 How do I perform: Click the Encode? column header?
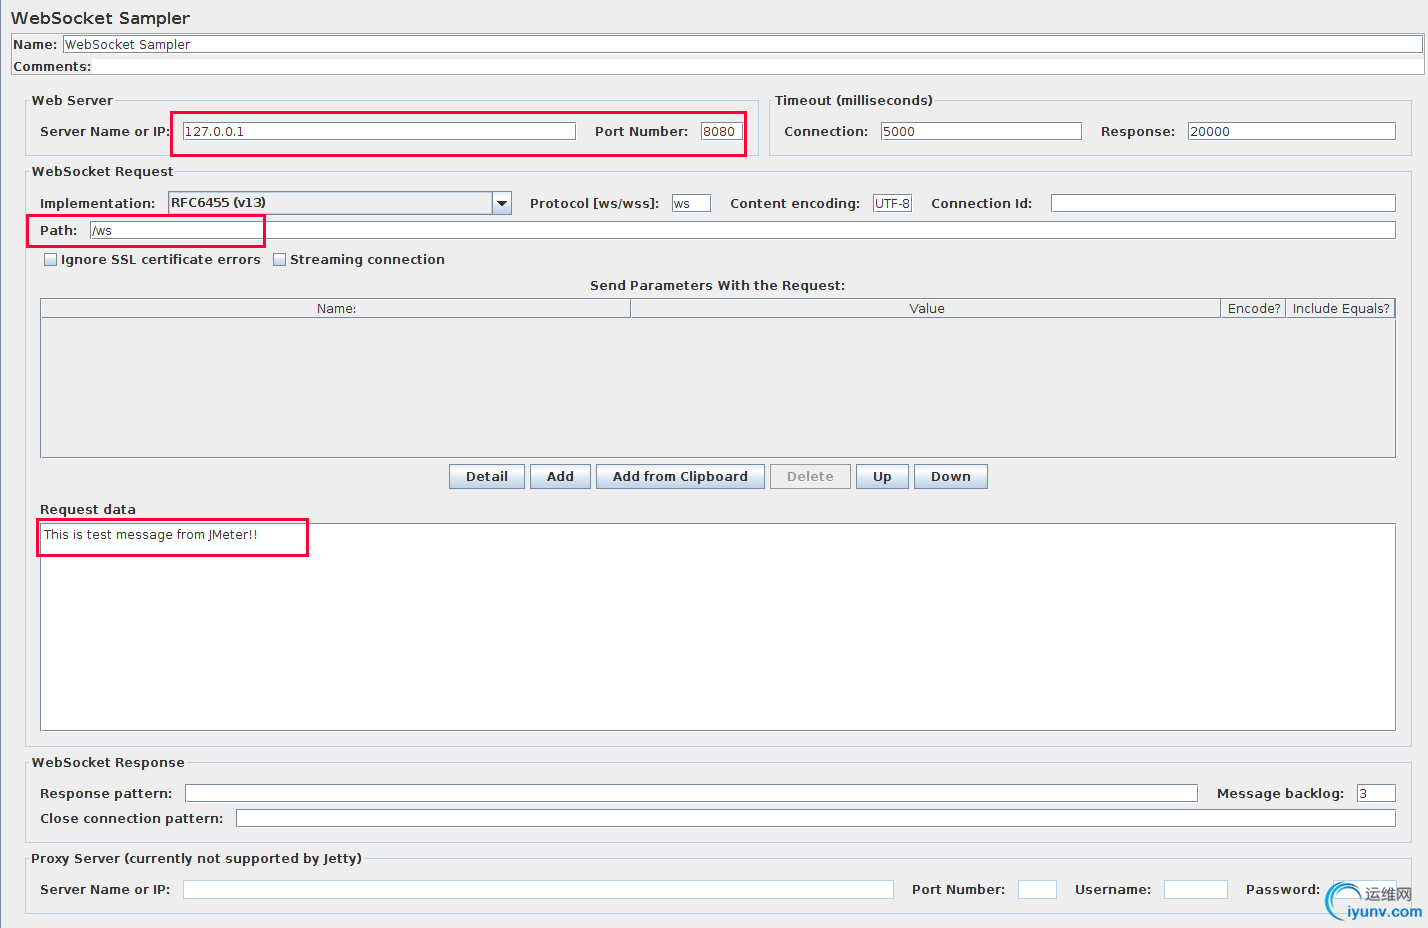[x=1253, y=308]
